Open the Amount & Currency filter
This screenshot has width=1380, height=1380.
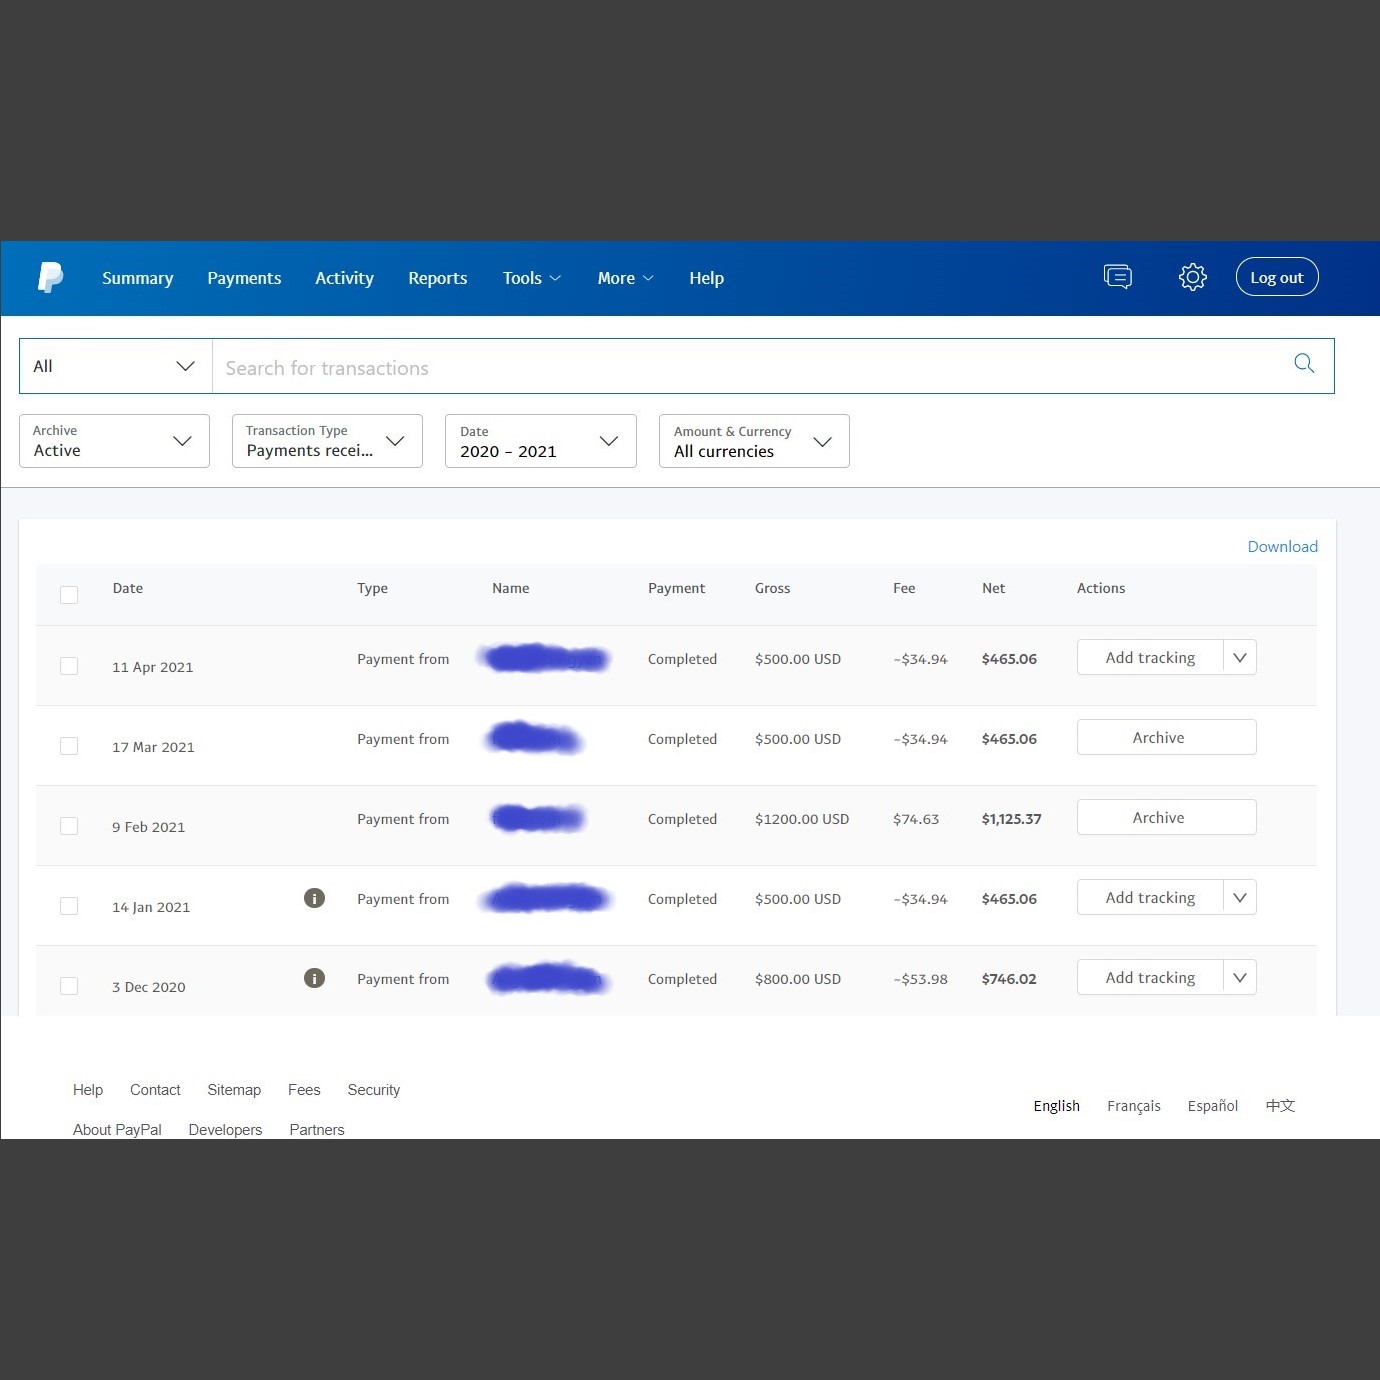pos(754,441)
